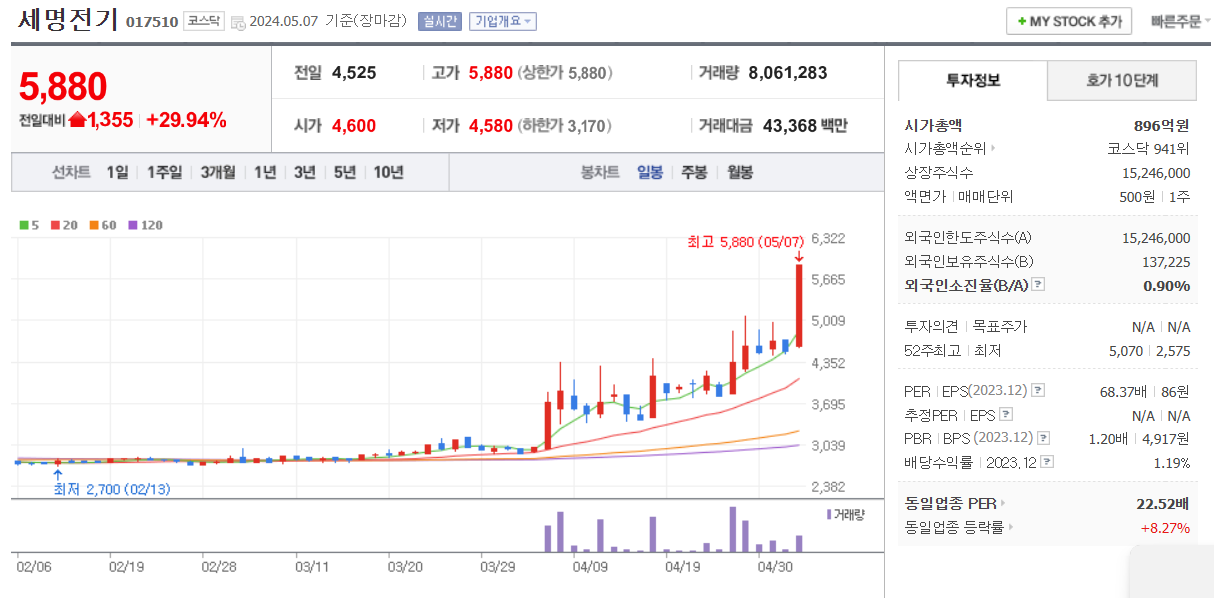Click the stock code 017510
Image resolution: width=1214 pixels, height=598 pixels.
[152, 21]
